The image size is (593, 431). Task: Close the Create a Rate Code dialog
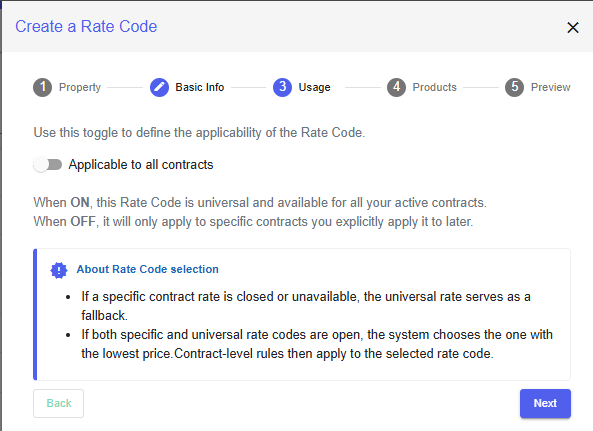(x=573, y=27)
